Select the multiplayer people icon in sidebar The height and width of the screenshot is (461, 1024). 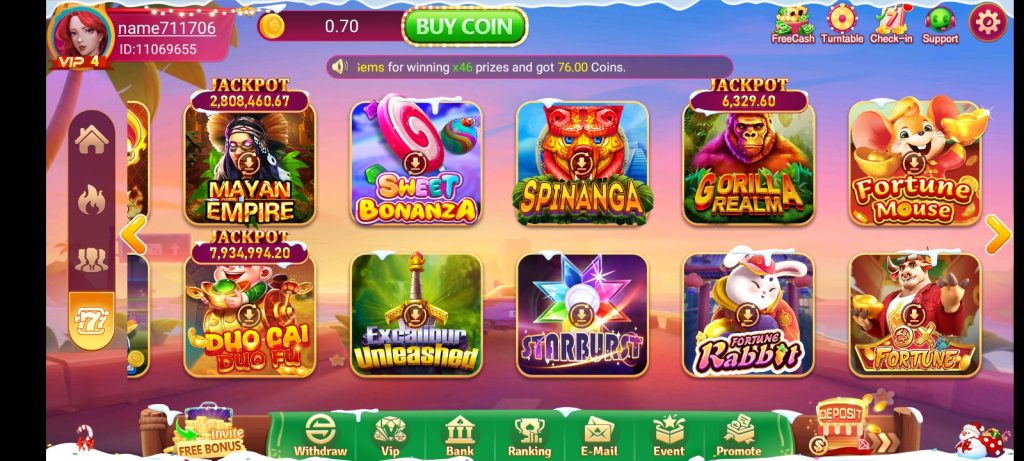tap(91, 260)
